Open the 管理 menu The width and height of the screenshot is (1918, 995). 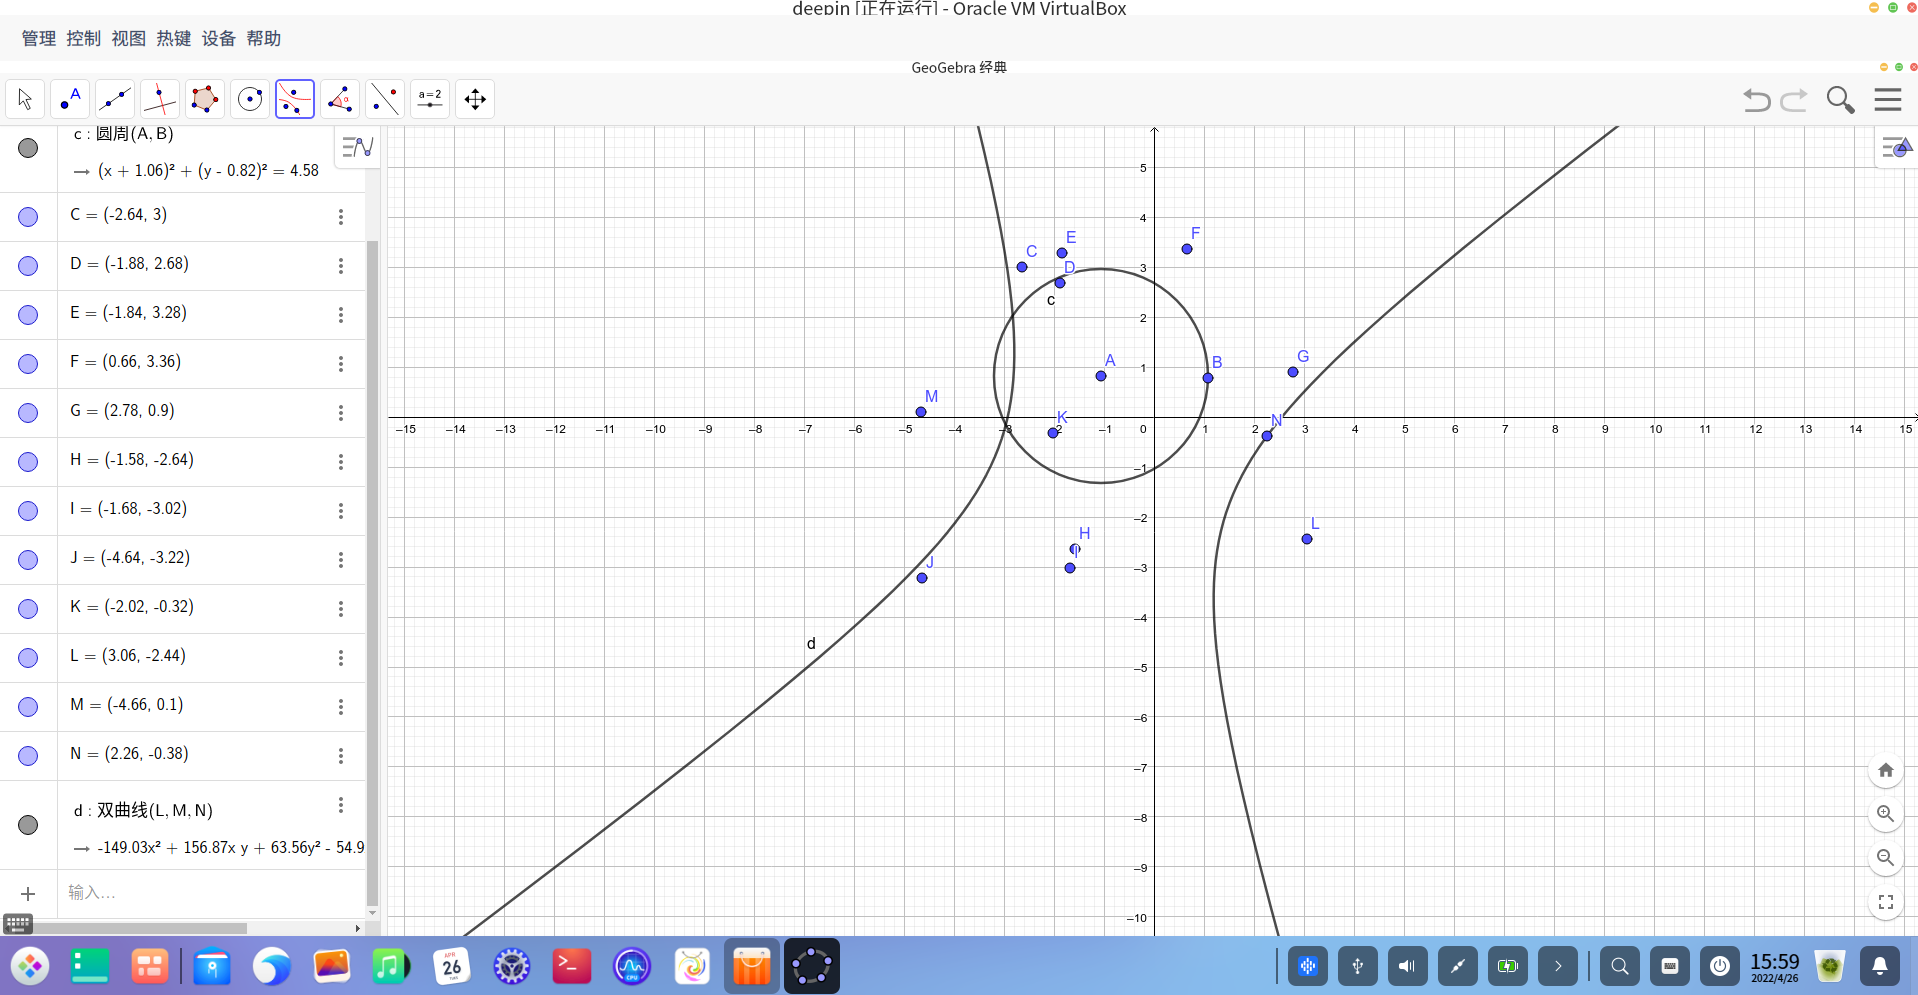coord(39,39)
